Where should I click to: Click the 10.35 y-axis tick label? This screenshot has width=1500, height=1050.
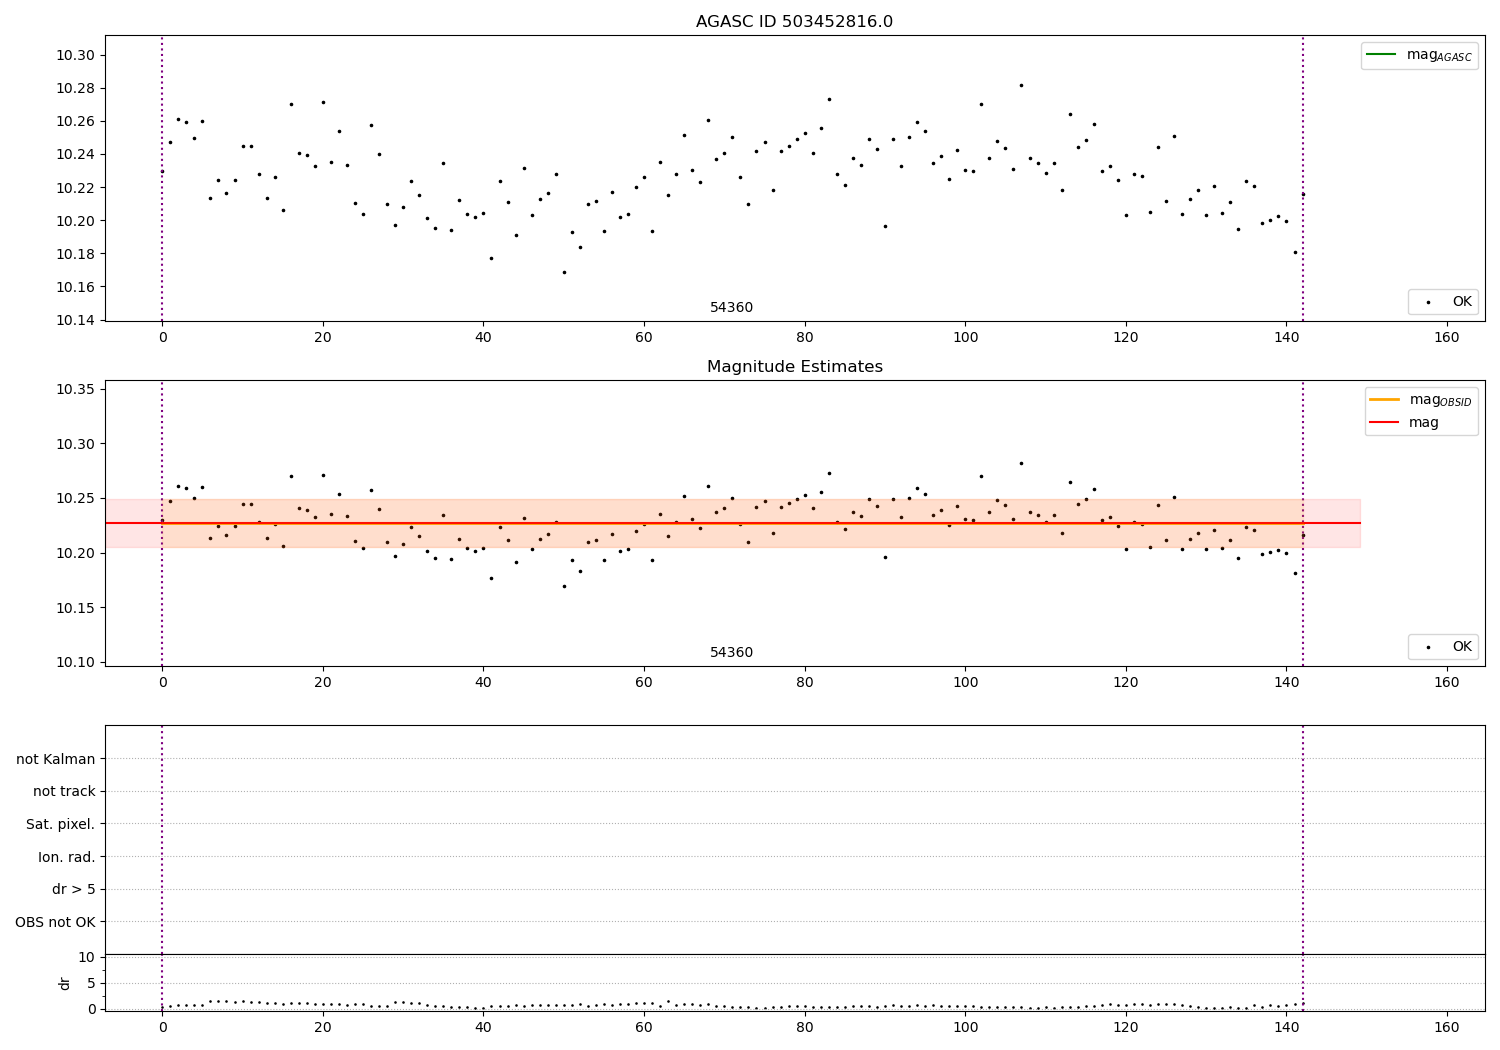76,389
